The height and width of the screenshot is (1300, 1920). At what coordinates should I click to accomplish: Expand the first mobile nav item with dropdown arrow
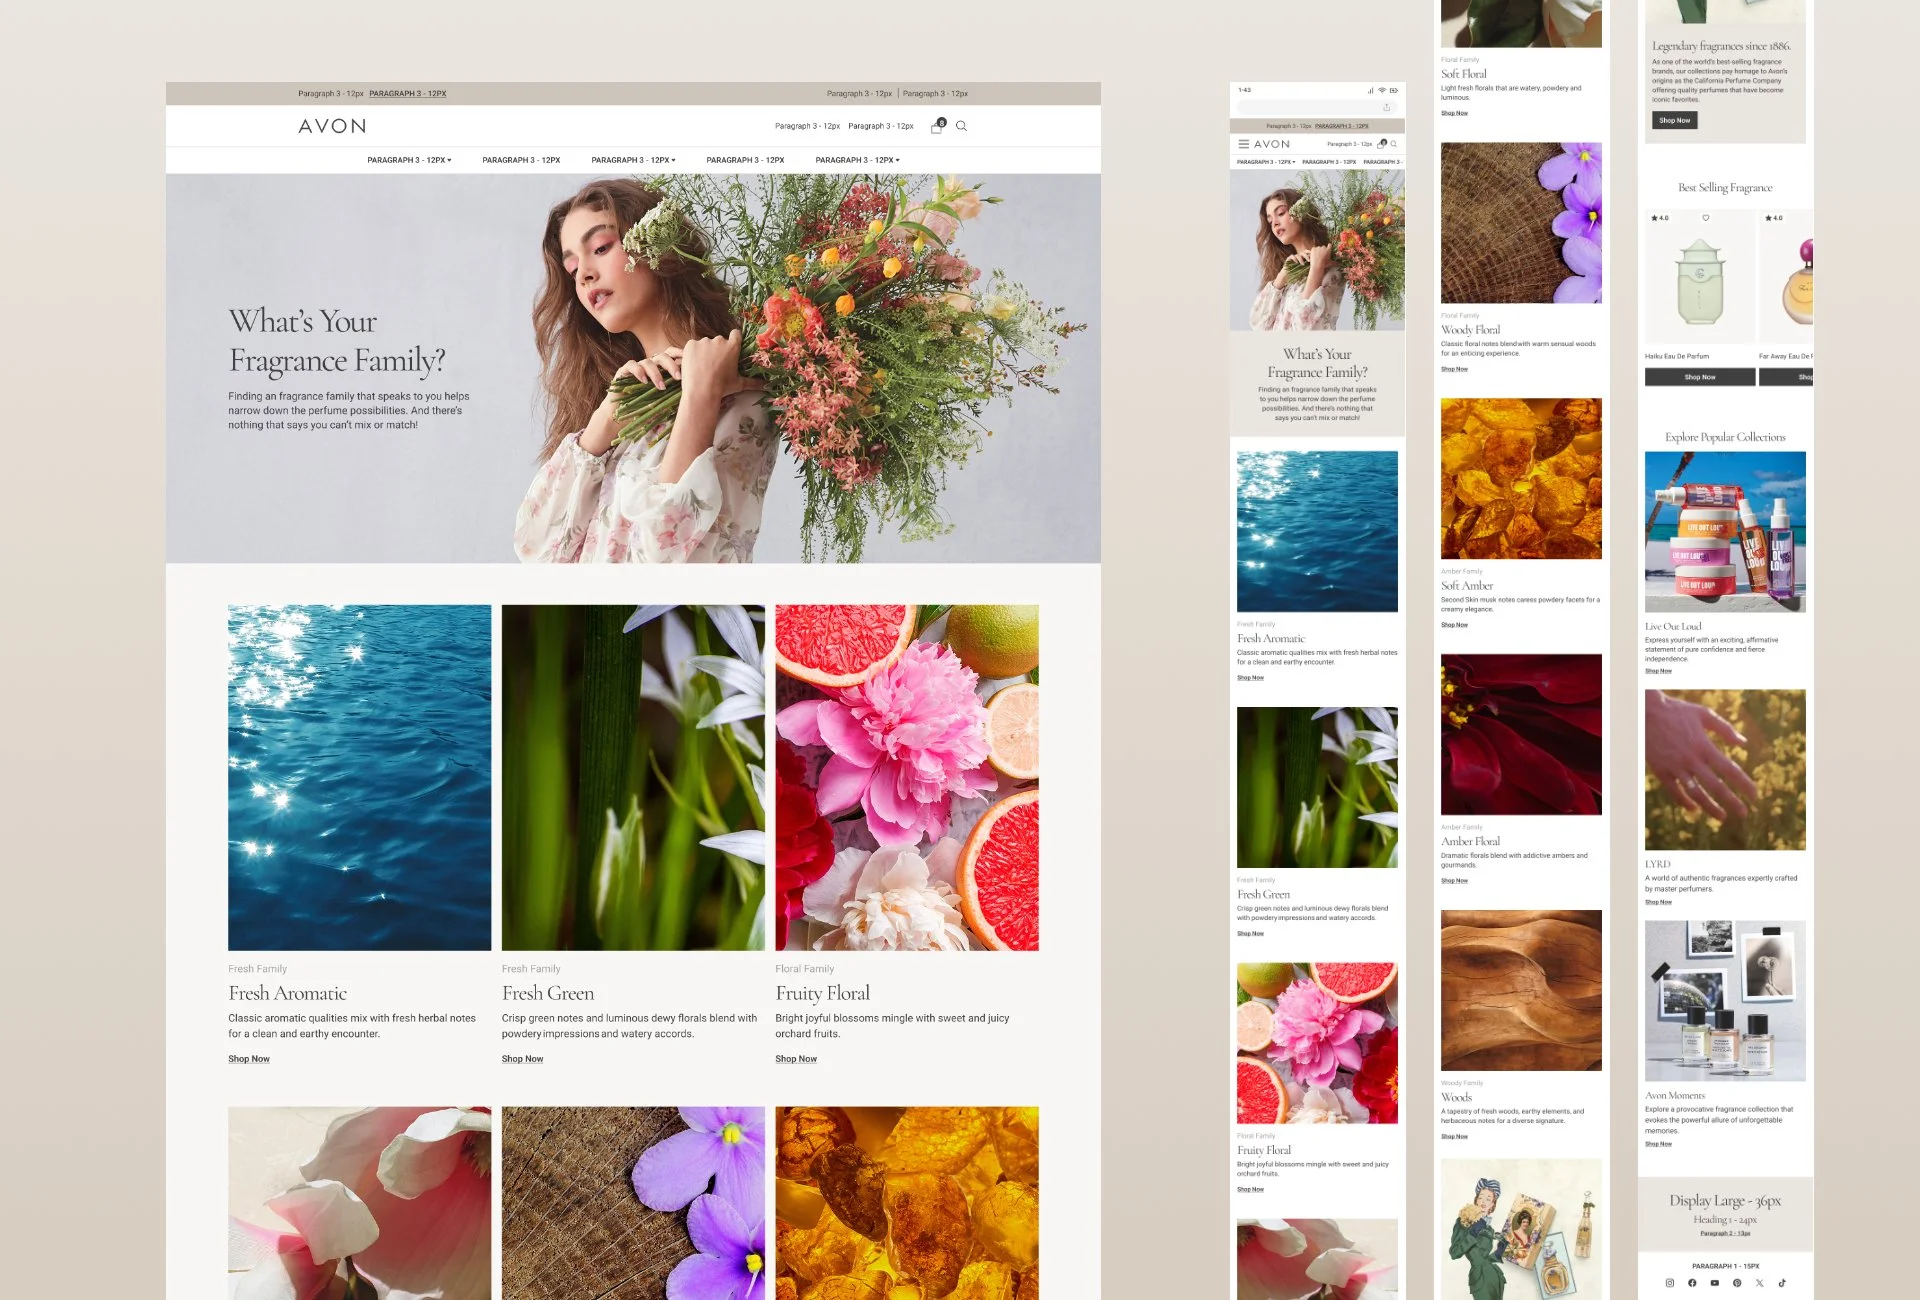coord(1266,162)
